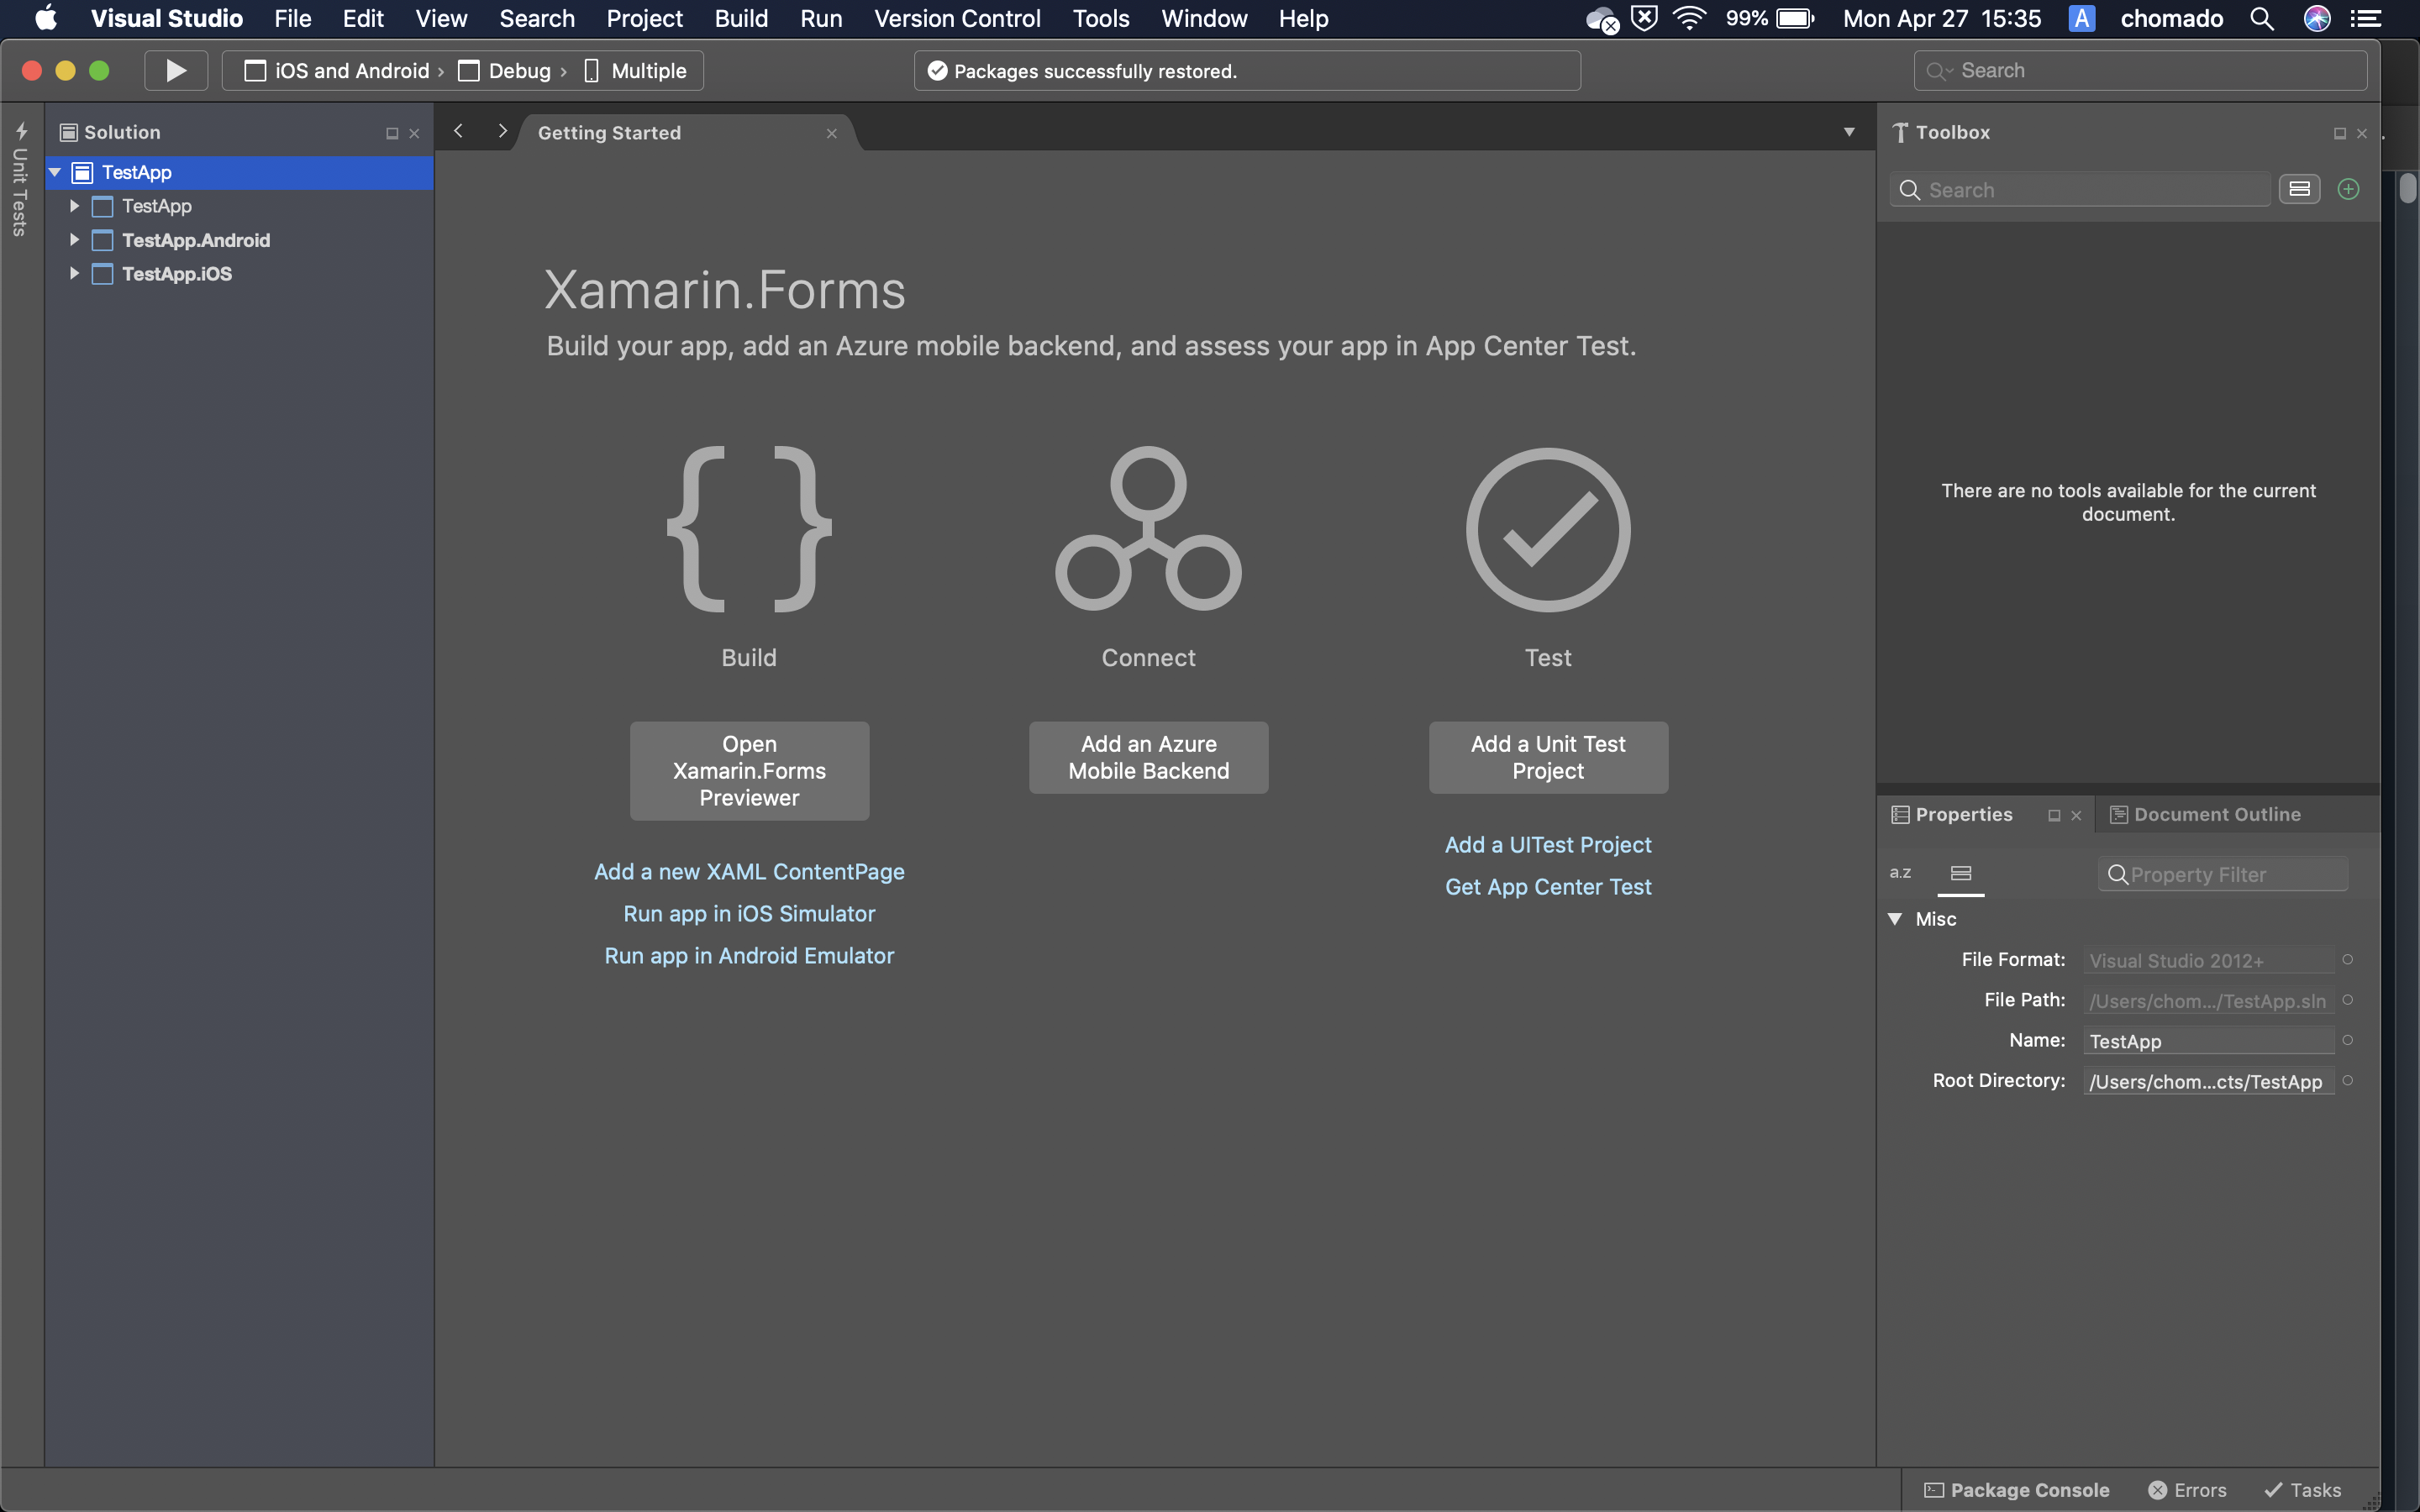The image size is (2420, 1512).
Task: Click the Name property indicator circle
Action: [x=2348, y=1040]
